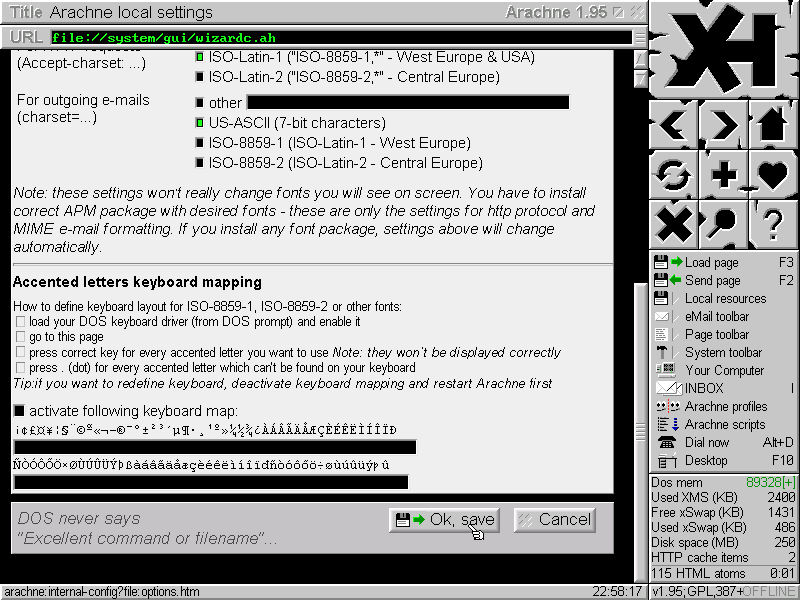Click the Local resources disk icon
Screen dimensions: 800x600
coord(661,298)
